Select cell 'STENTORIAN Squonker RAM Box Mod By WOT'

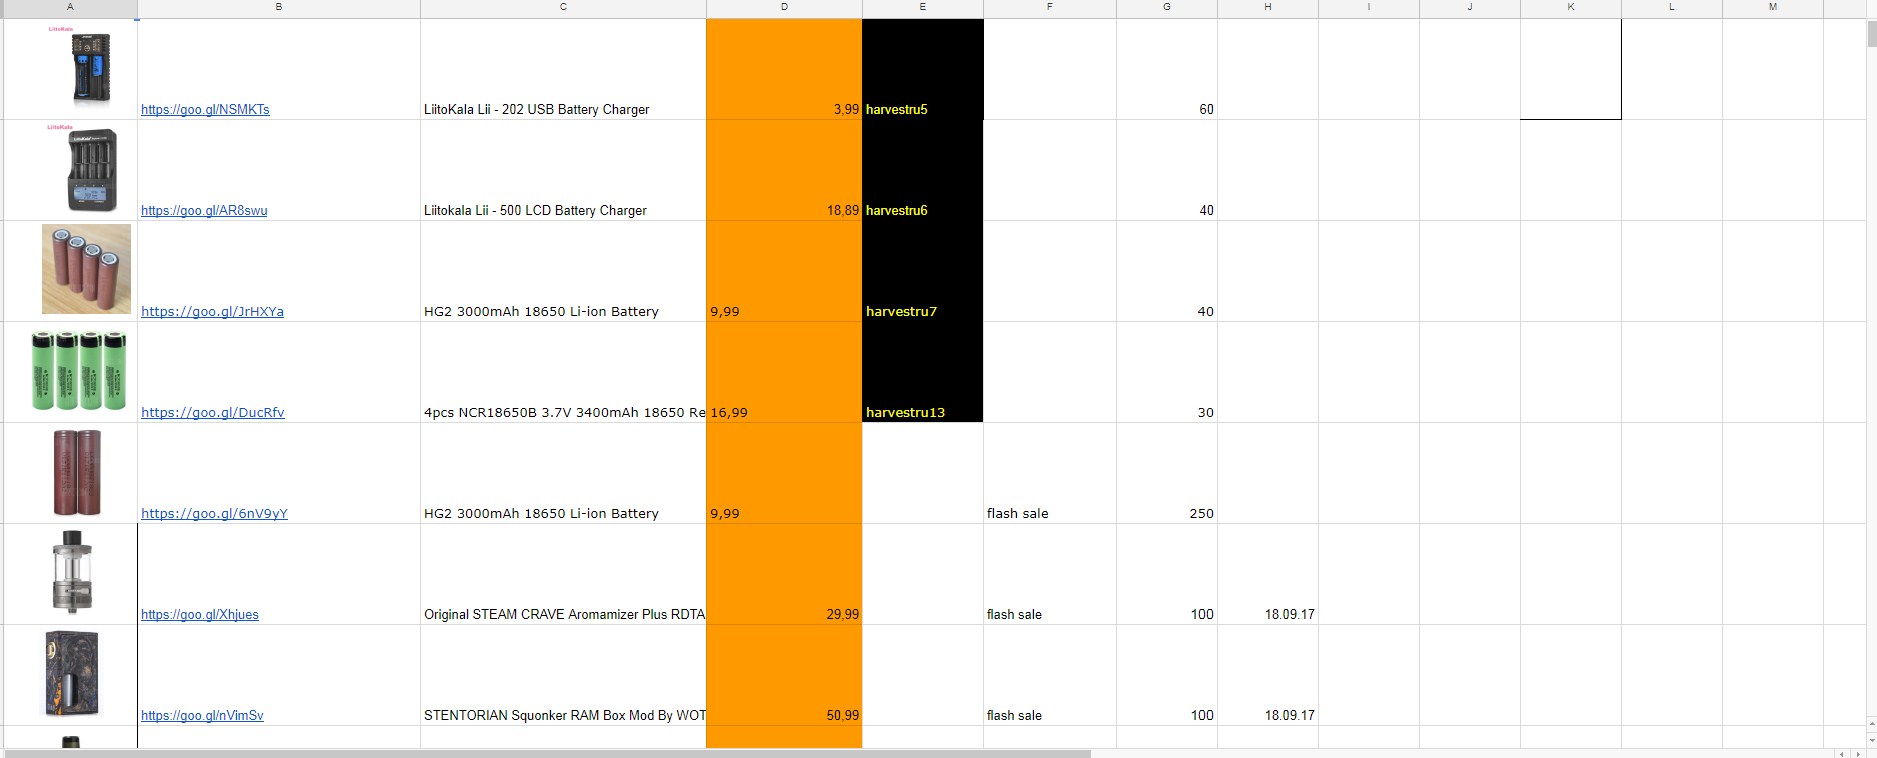(x=563, y=675)
